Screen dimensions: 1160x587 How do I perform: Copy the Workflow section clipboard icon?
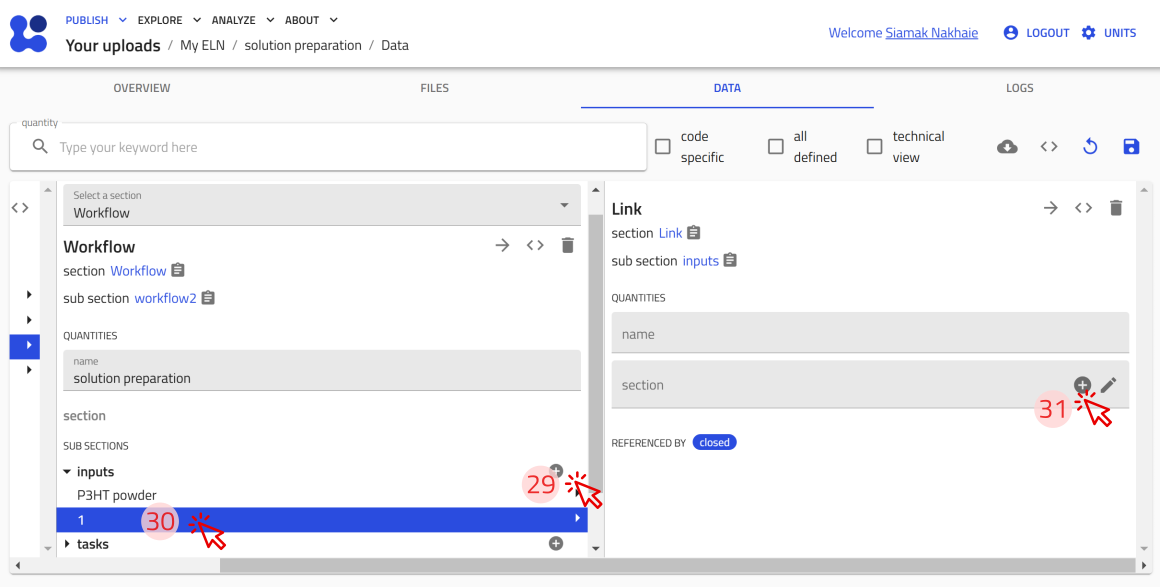coord(178,270)
